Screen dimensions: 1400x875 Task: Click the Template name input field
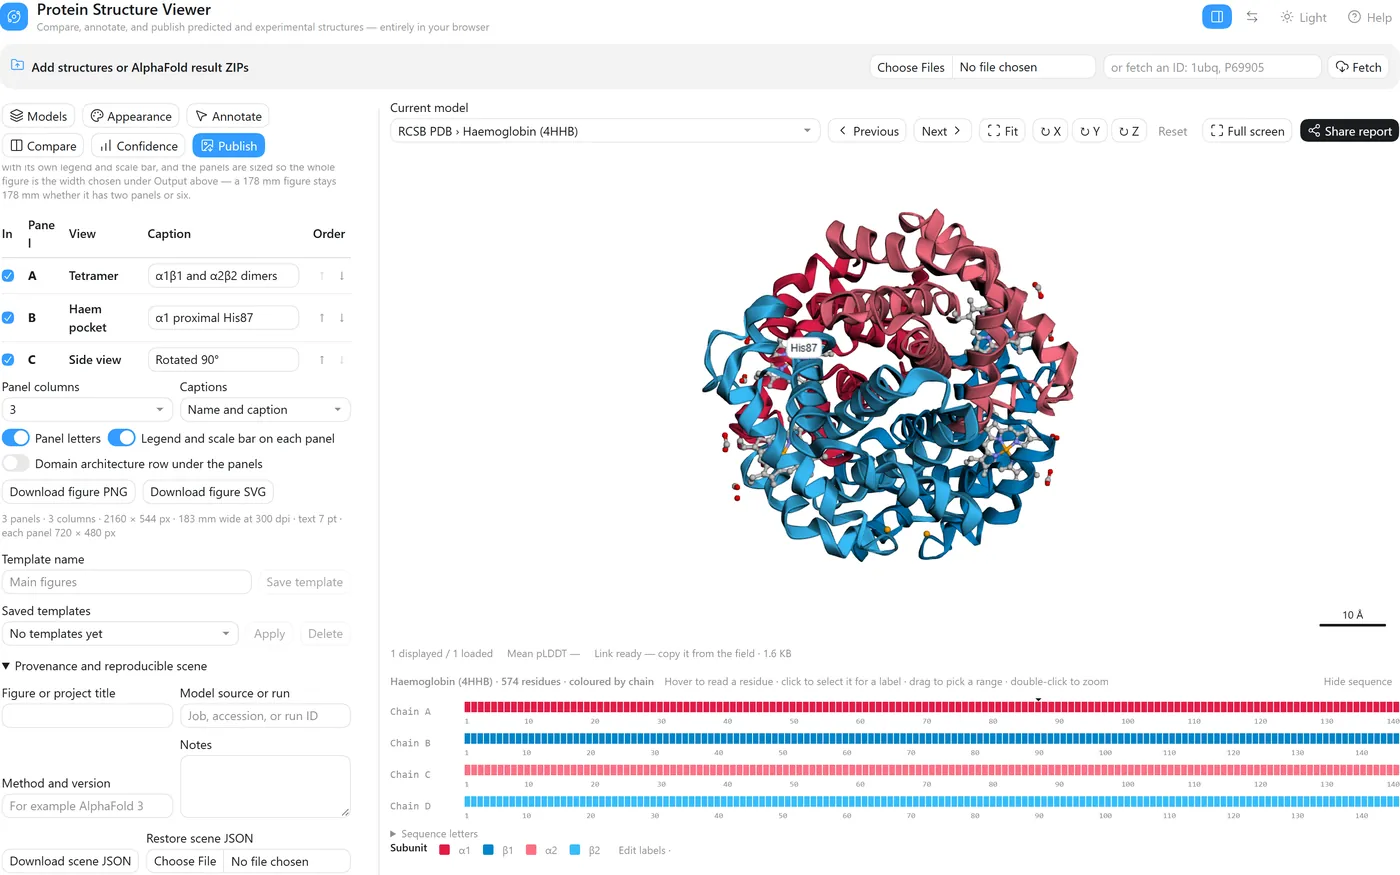click(126, 582)
